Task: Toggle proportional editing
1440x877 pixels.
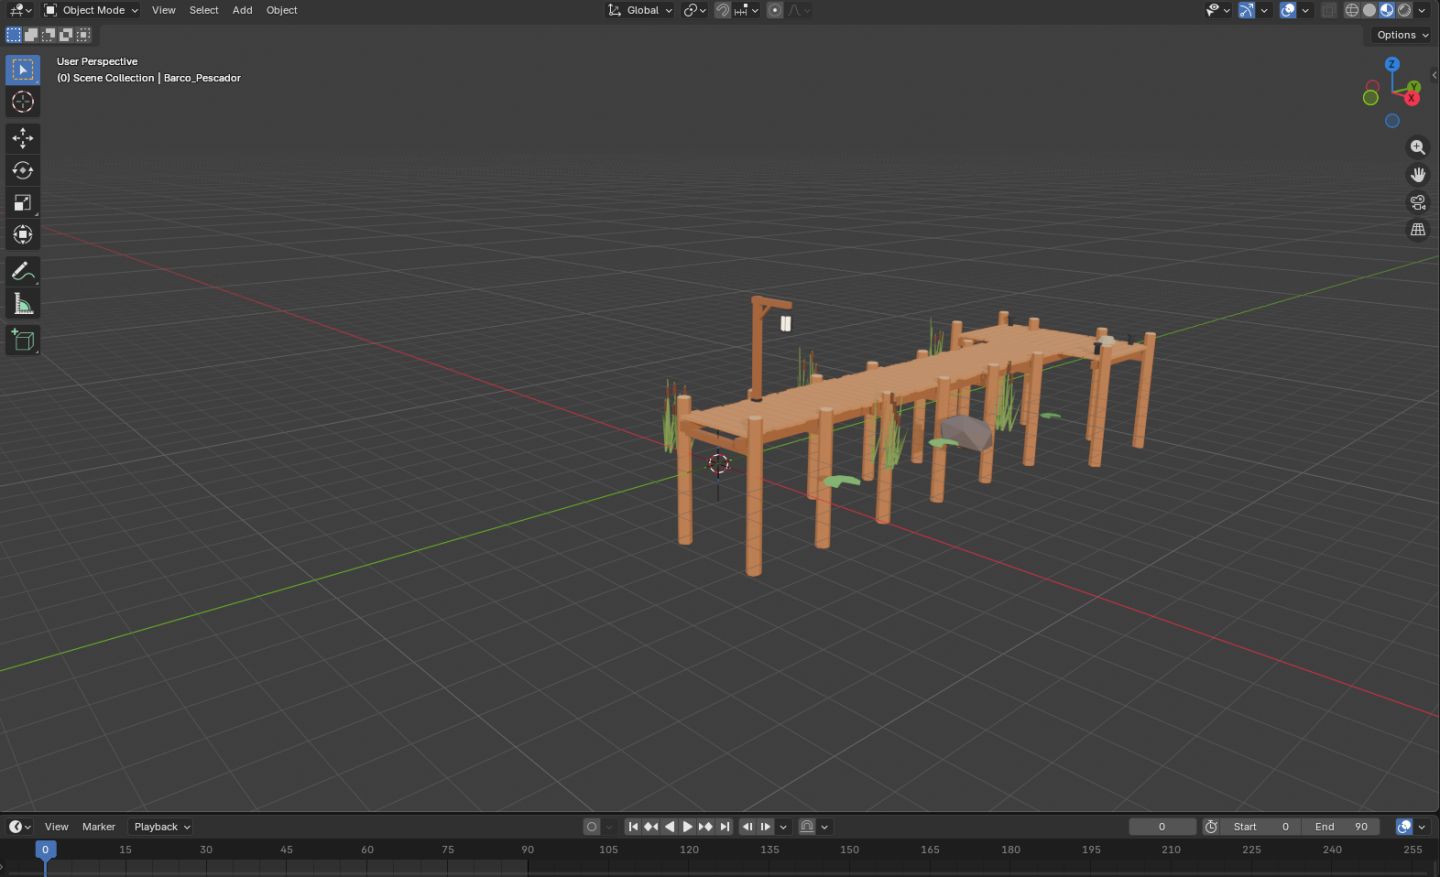Action: [x=775, y=10]
